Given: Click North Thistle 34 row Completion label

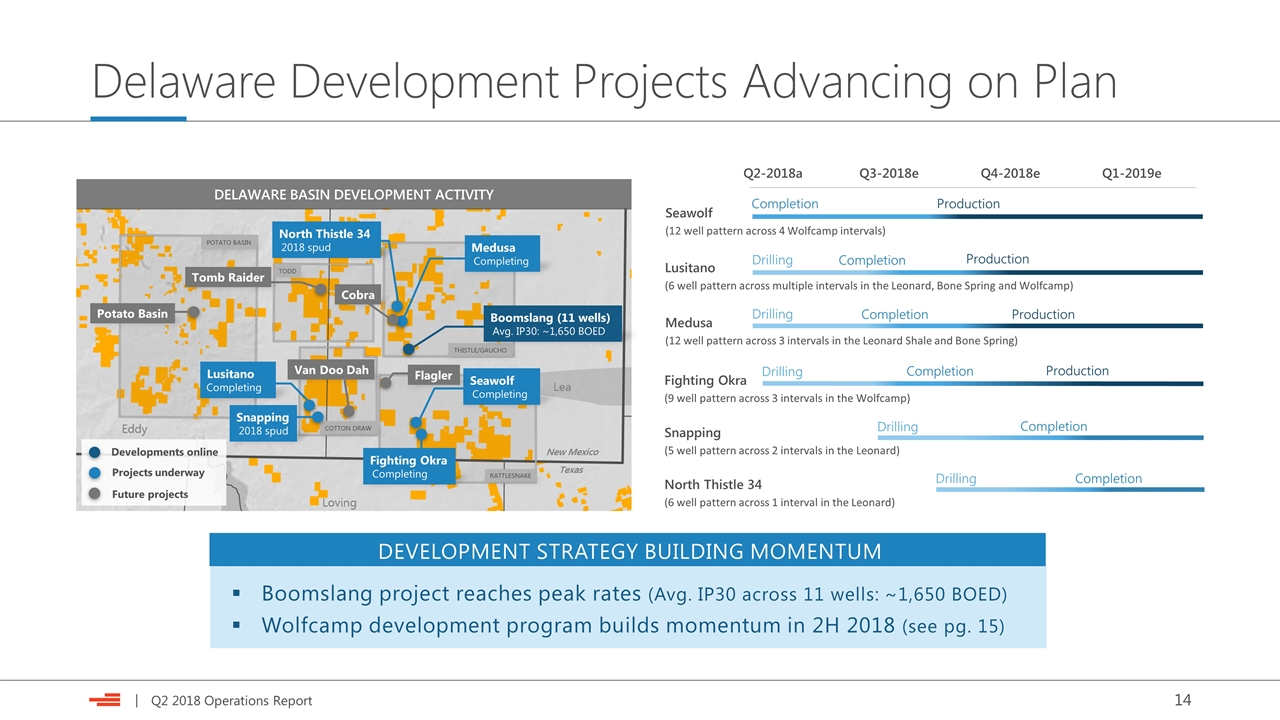Looking at the screenshot, I should pyautogui.click(x=1108, y=479).
